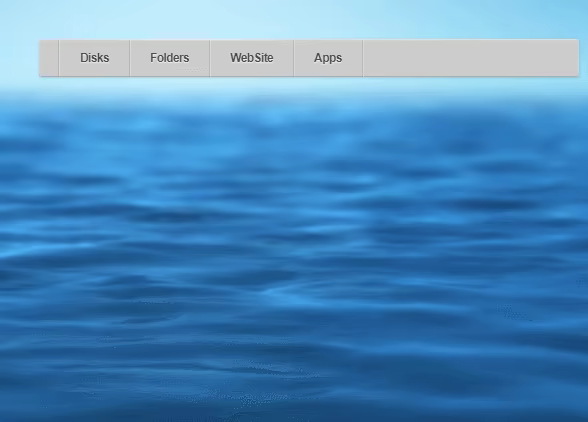
Task: Select the WebSite menu item
Action: [x=252, y=58]
